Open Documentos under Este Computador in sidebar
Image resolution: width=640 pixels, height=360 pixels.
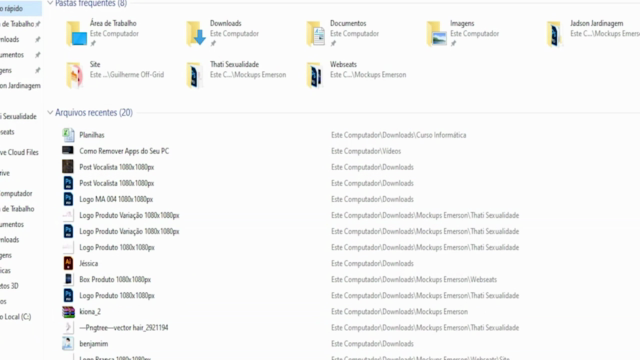(x=12, y=224)
